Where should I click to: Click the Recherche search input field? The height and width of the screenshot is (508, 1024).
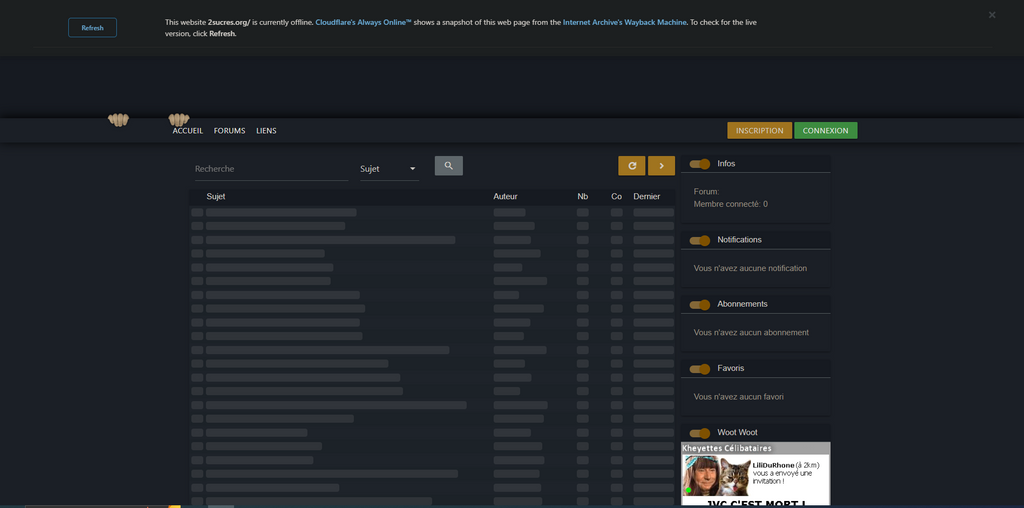pyautogui.click(x=270, y=169)
